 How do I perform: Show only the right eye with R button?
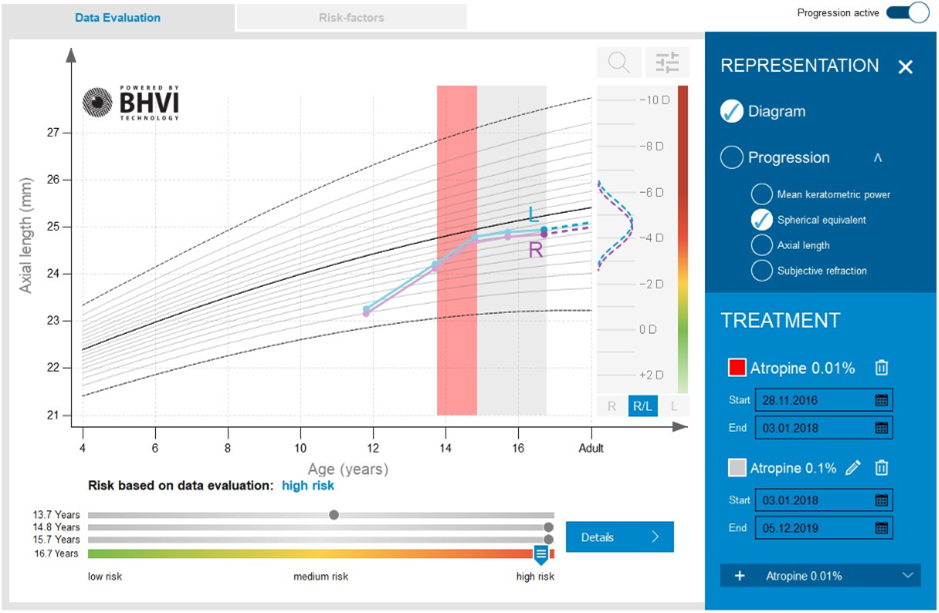612,406
